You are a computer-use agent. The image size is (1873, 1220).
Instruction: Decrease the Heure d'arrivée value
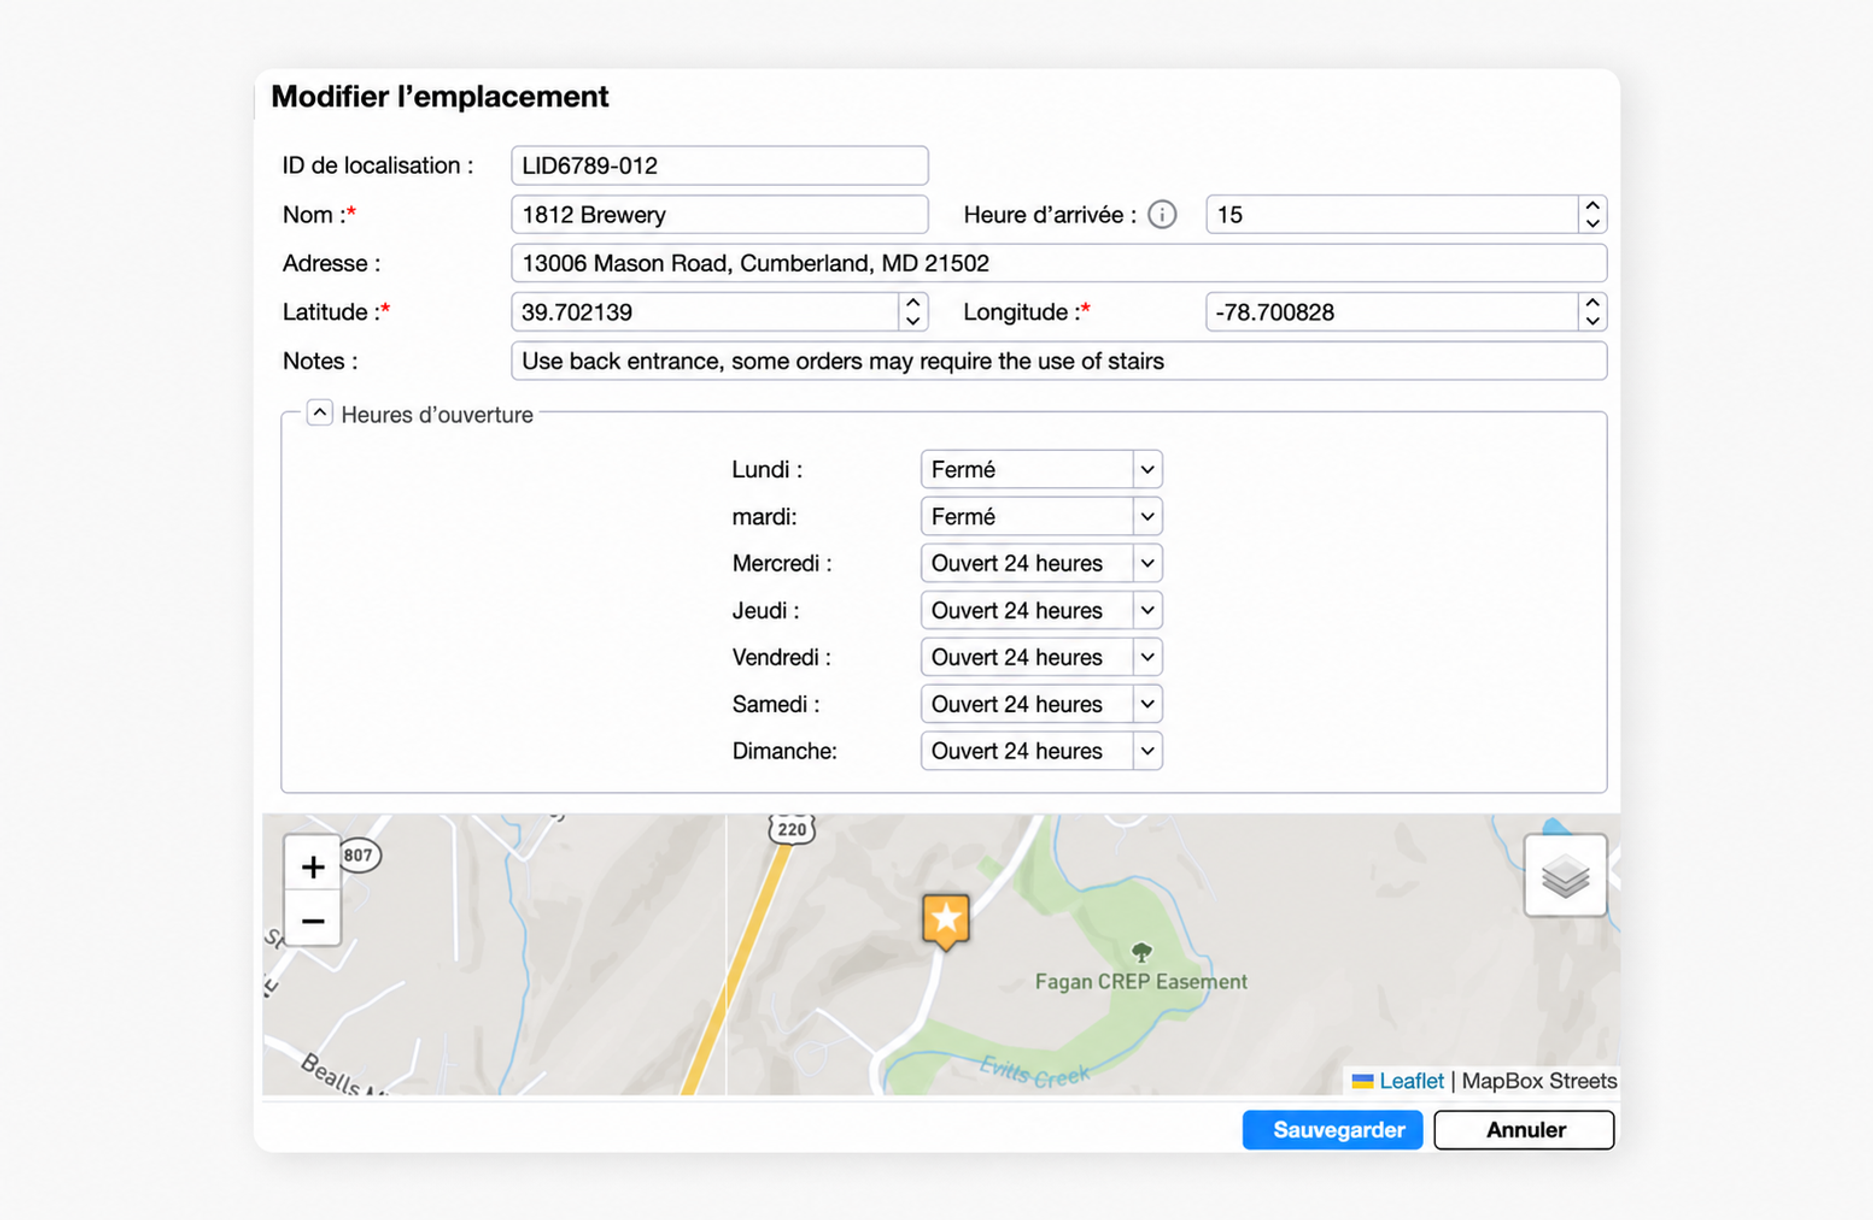pos(1592,223)
